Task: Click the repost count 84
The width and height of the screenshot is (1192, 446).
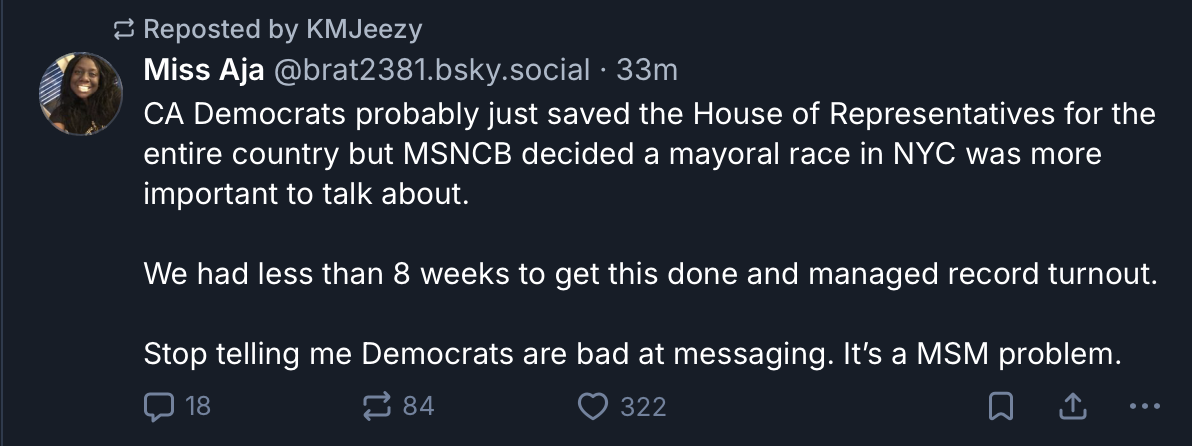Action: (418, 407)
